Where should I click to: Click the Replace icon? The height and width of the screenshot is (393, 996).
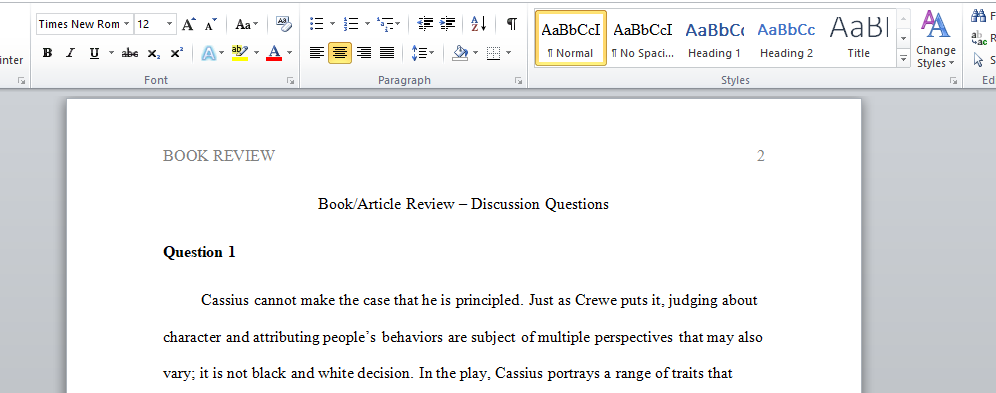978,38
